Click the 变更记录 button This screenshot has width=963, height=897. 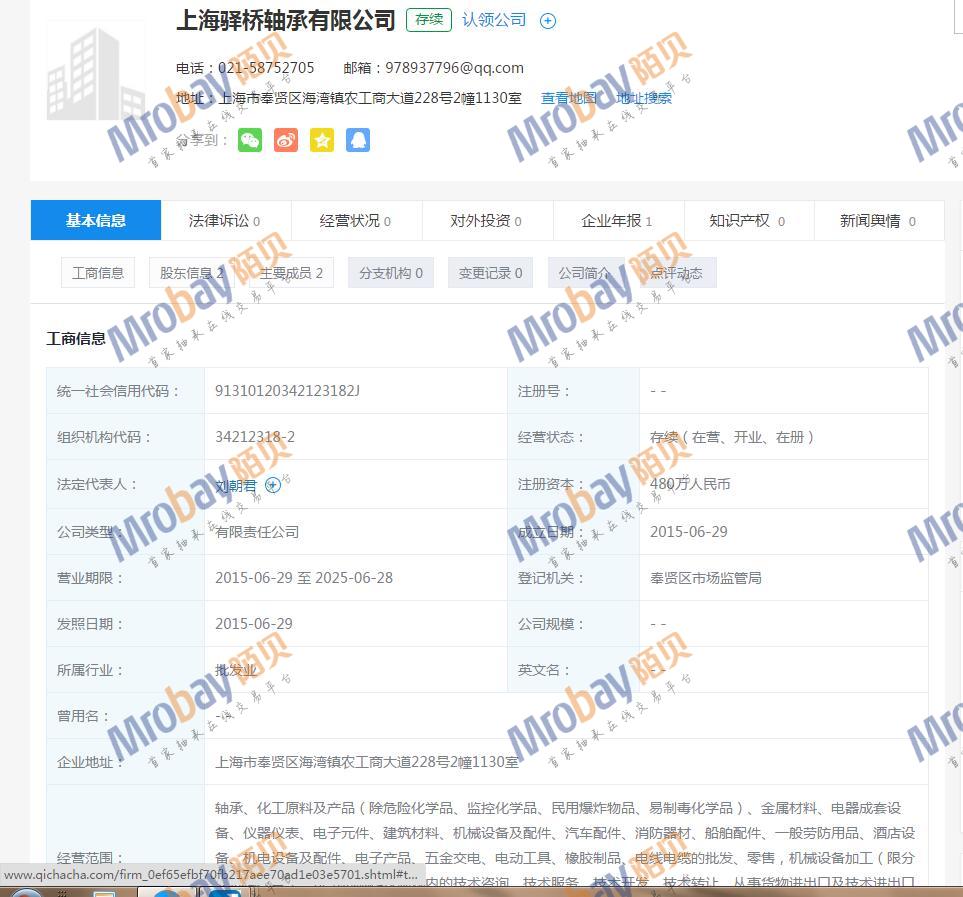(x=490, y=273)
